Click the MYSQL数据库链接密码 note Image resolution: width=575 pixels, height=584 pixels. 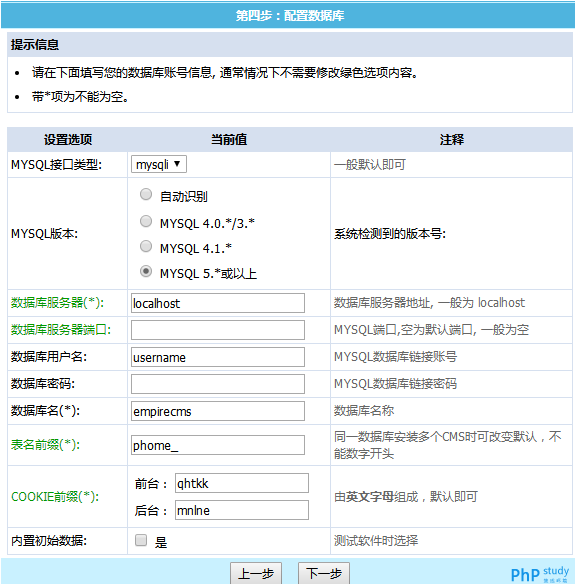click(x=395, y=384)
